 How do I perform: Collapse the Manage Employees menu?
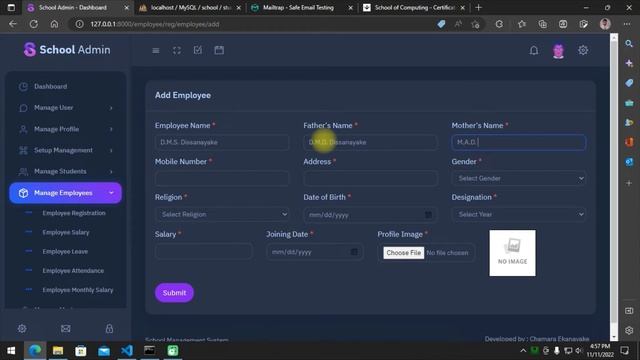pos(65,193)
